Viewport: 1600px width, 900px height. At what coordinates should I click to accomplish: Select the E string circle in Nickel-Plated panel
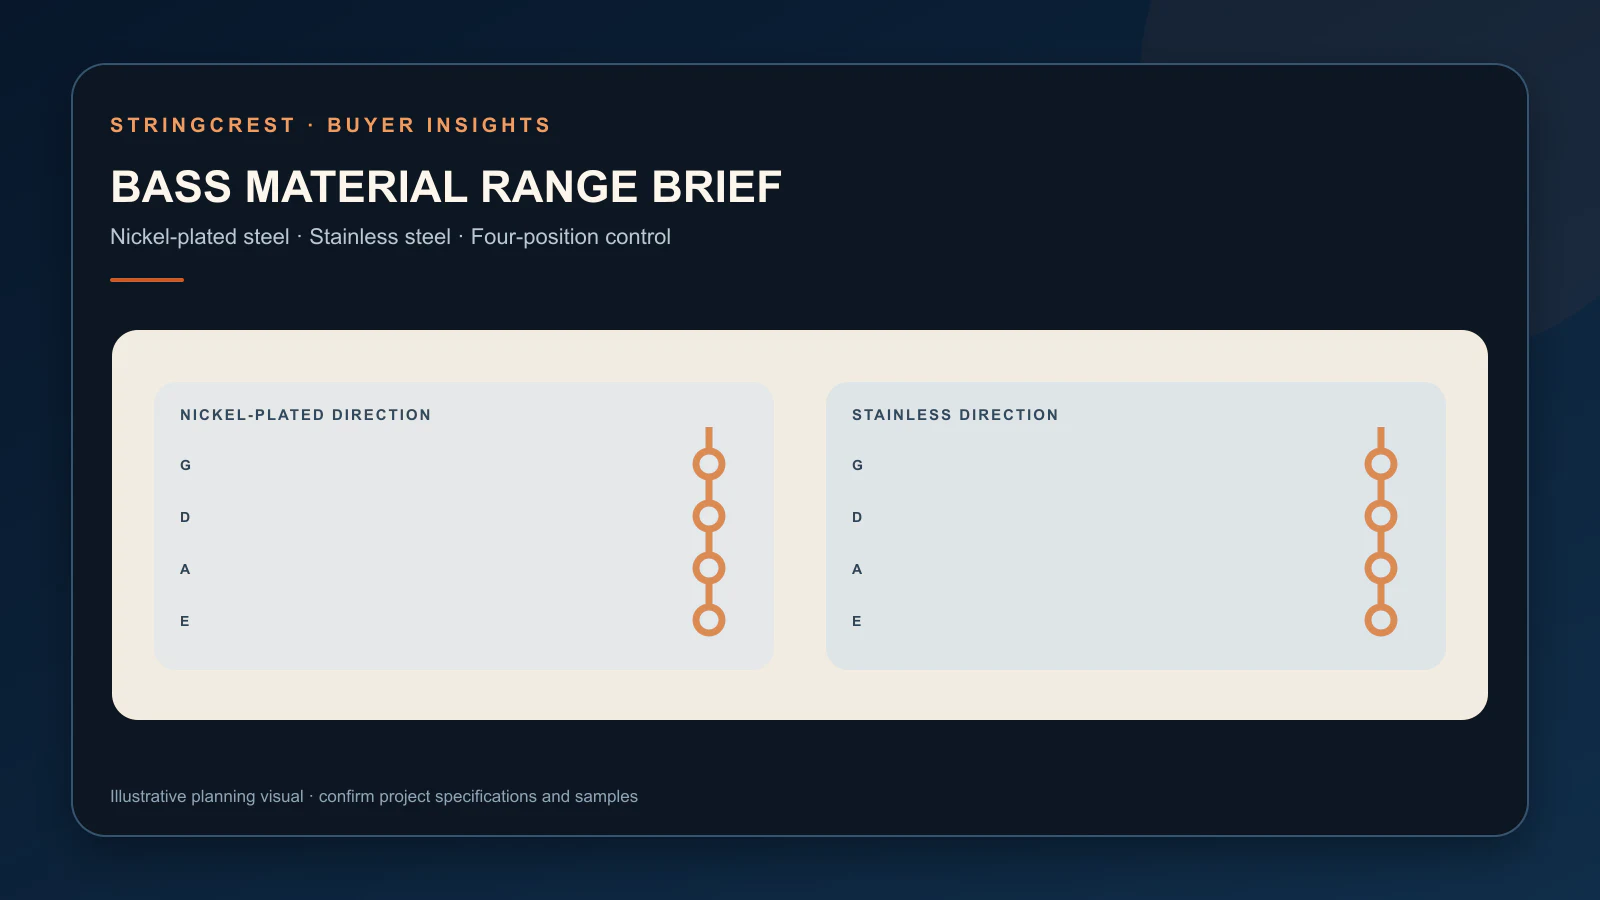coord(709,620)
